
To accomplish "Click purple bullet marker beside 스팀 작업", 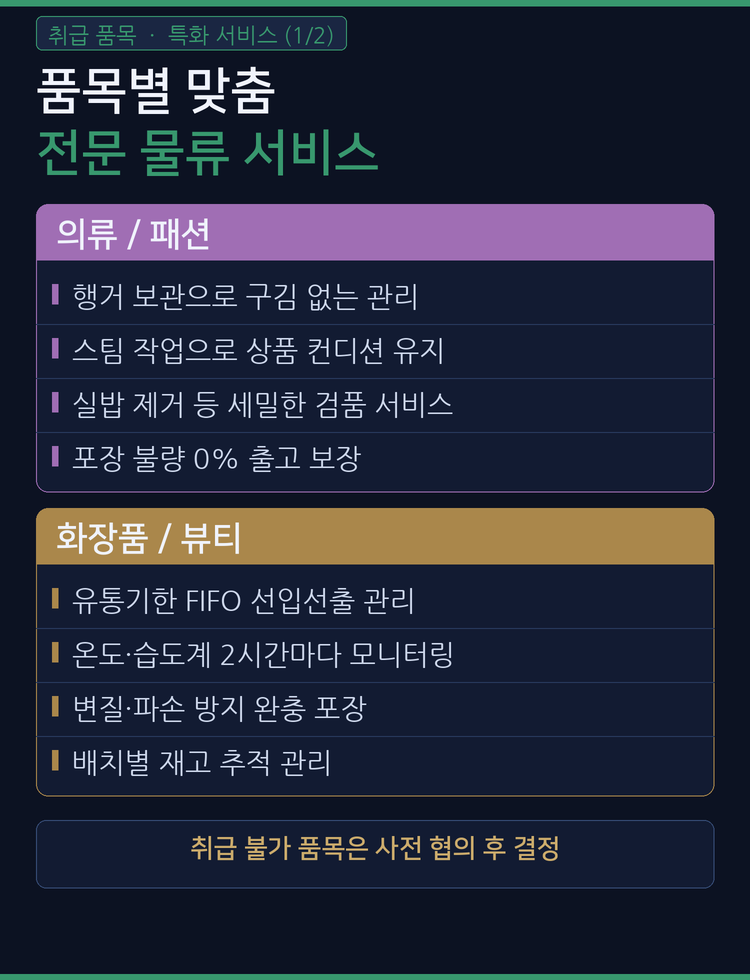I will pyautogui.click(x=56, y=349).
